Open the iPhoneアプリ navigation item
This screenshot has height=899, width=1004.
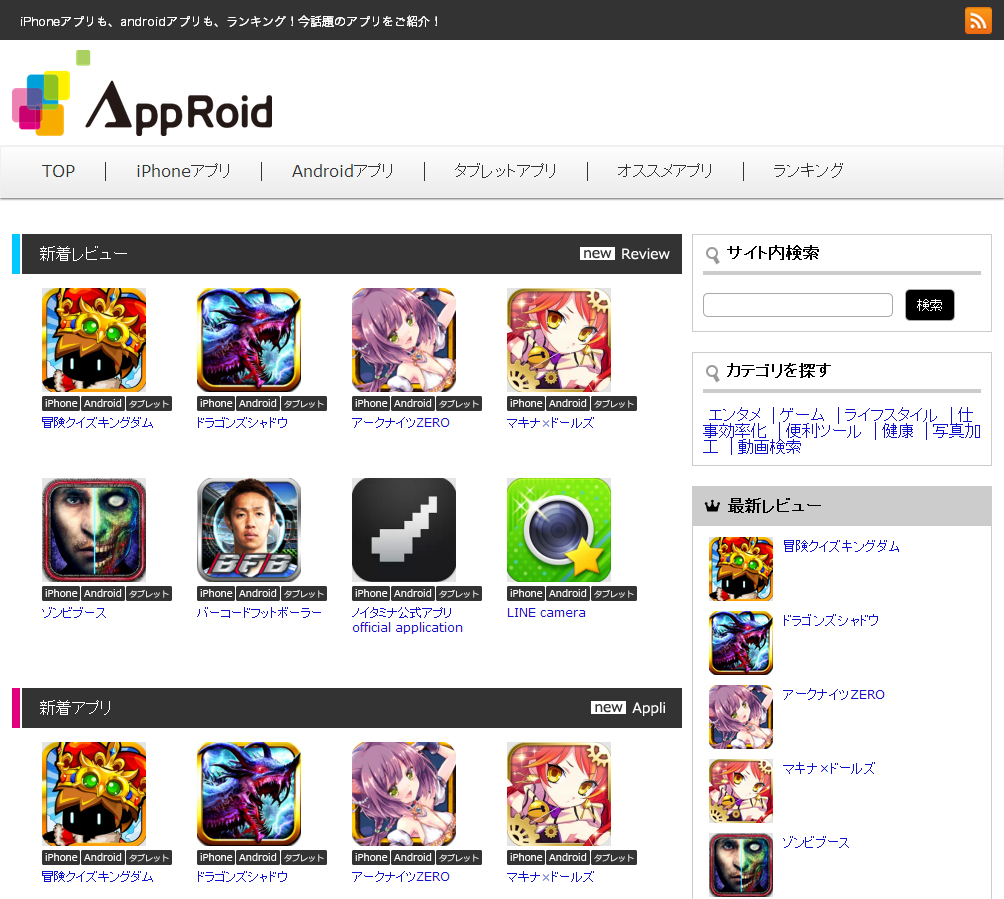pyautogui.click(x=183, y=171)
